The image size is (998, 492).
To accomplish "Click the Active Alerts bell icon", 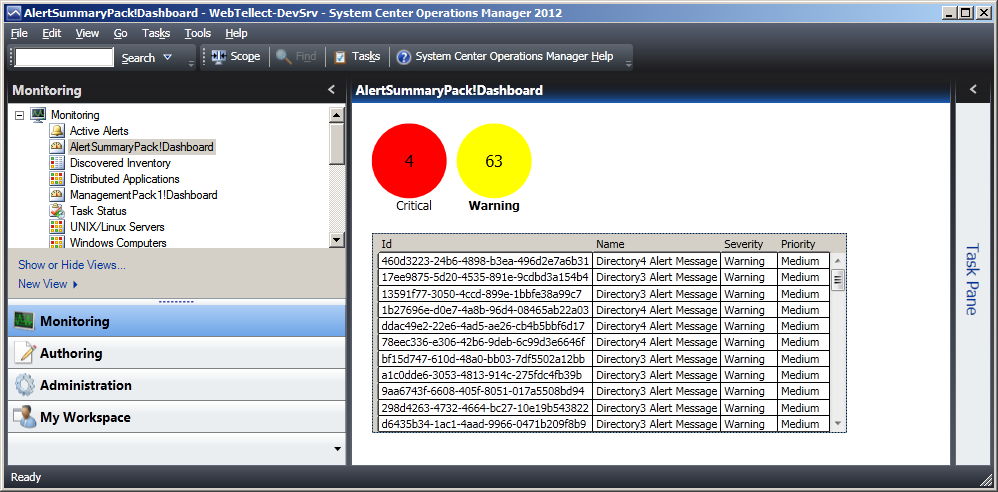I will coord(57,131).
